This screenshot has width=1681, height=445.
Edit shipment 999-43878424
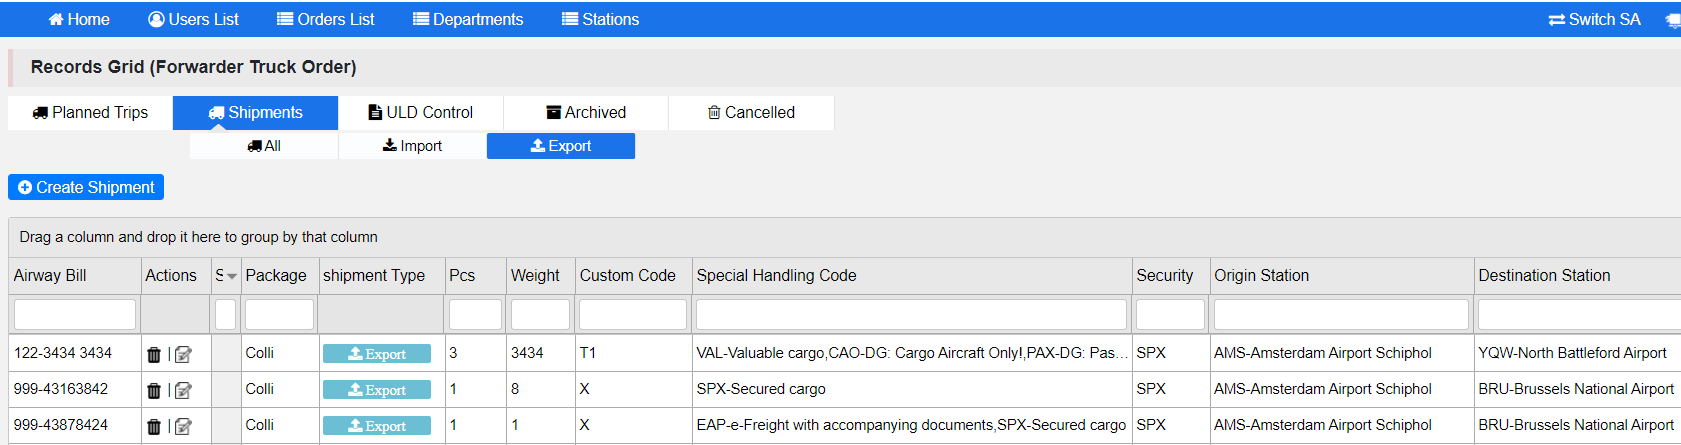(183, 426)
